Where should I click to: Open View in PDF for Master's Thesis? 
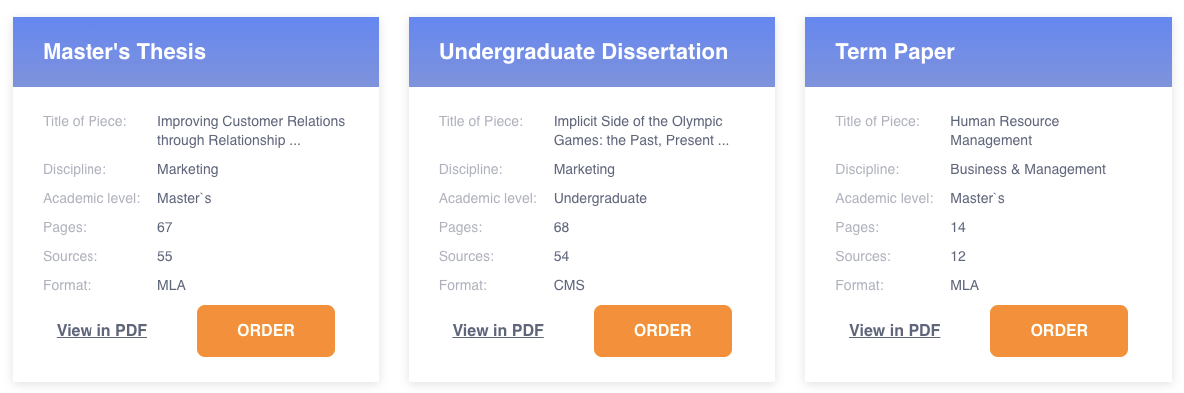[x=102, y=330]
